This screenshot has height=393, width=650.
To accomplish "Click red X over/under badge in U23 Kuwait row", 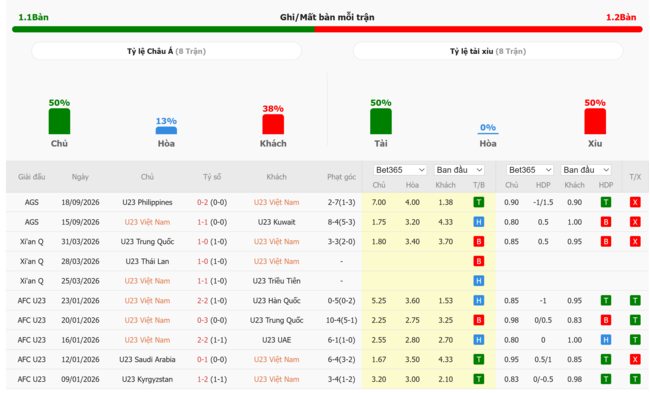I will pos(635,222).
